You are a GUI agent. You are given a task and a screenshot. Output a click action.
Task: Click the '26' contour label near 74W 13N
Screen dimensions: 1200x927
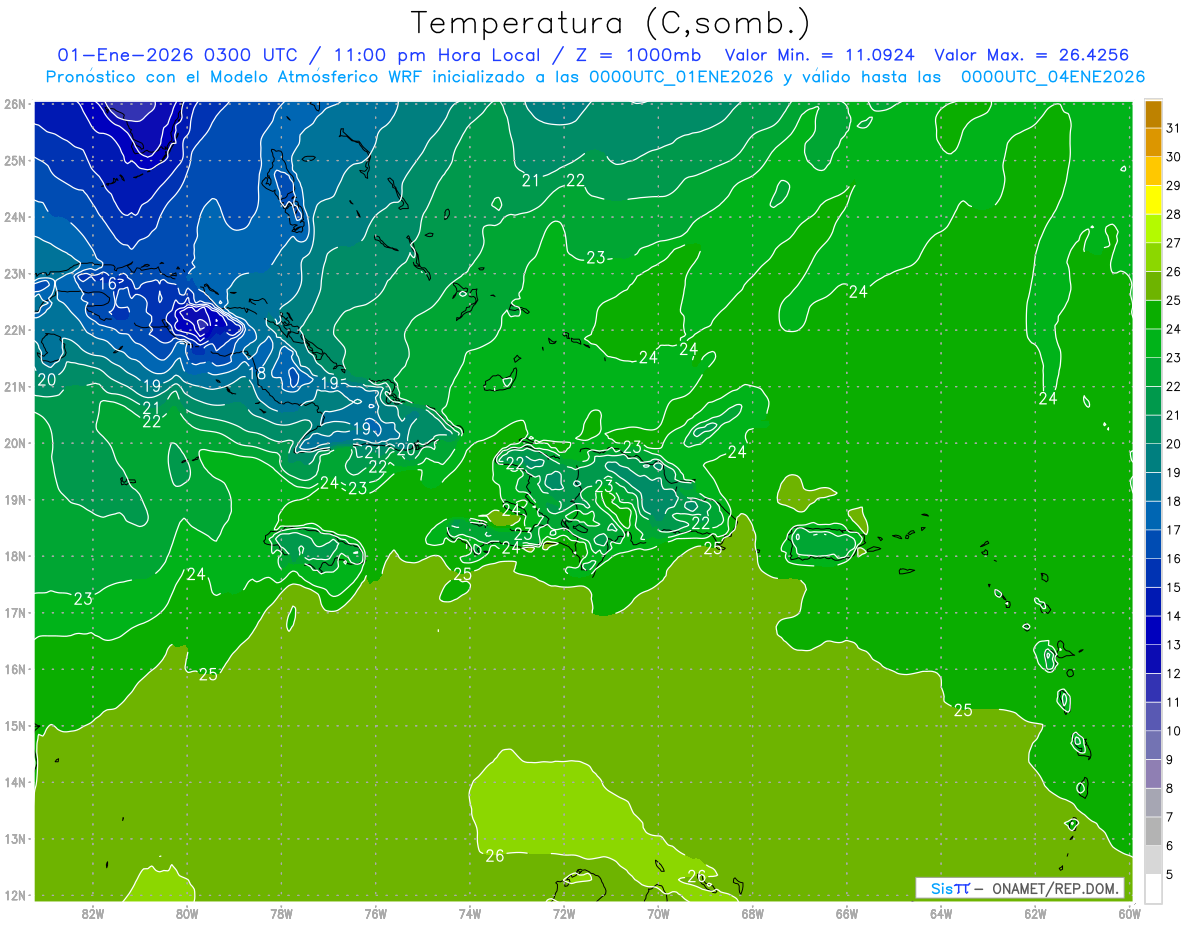[495, 856]
